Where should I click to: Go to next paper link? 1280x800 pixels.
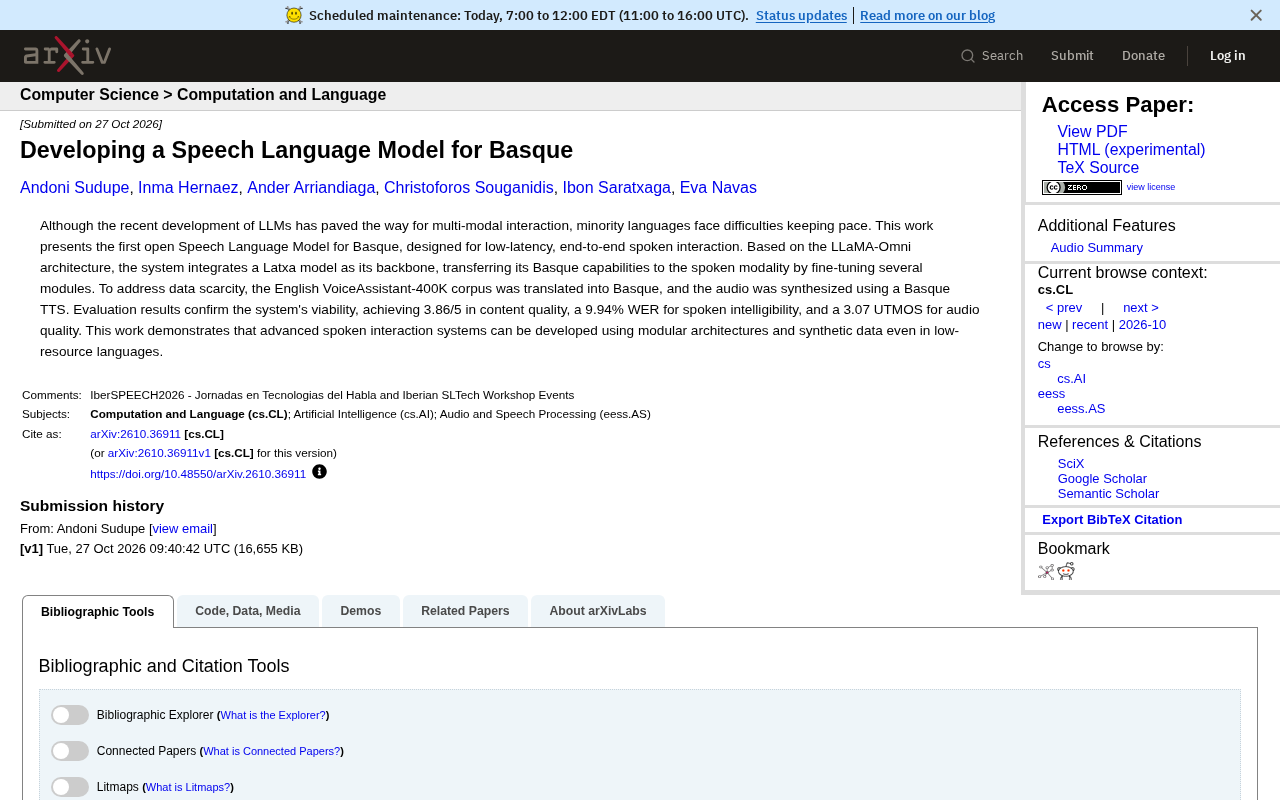[x=1141, y=308]
